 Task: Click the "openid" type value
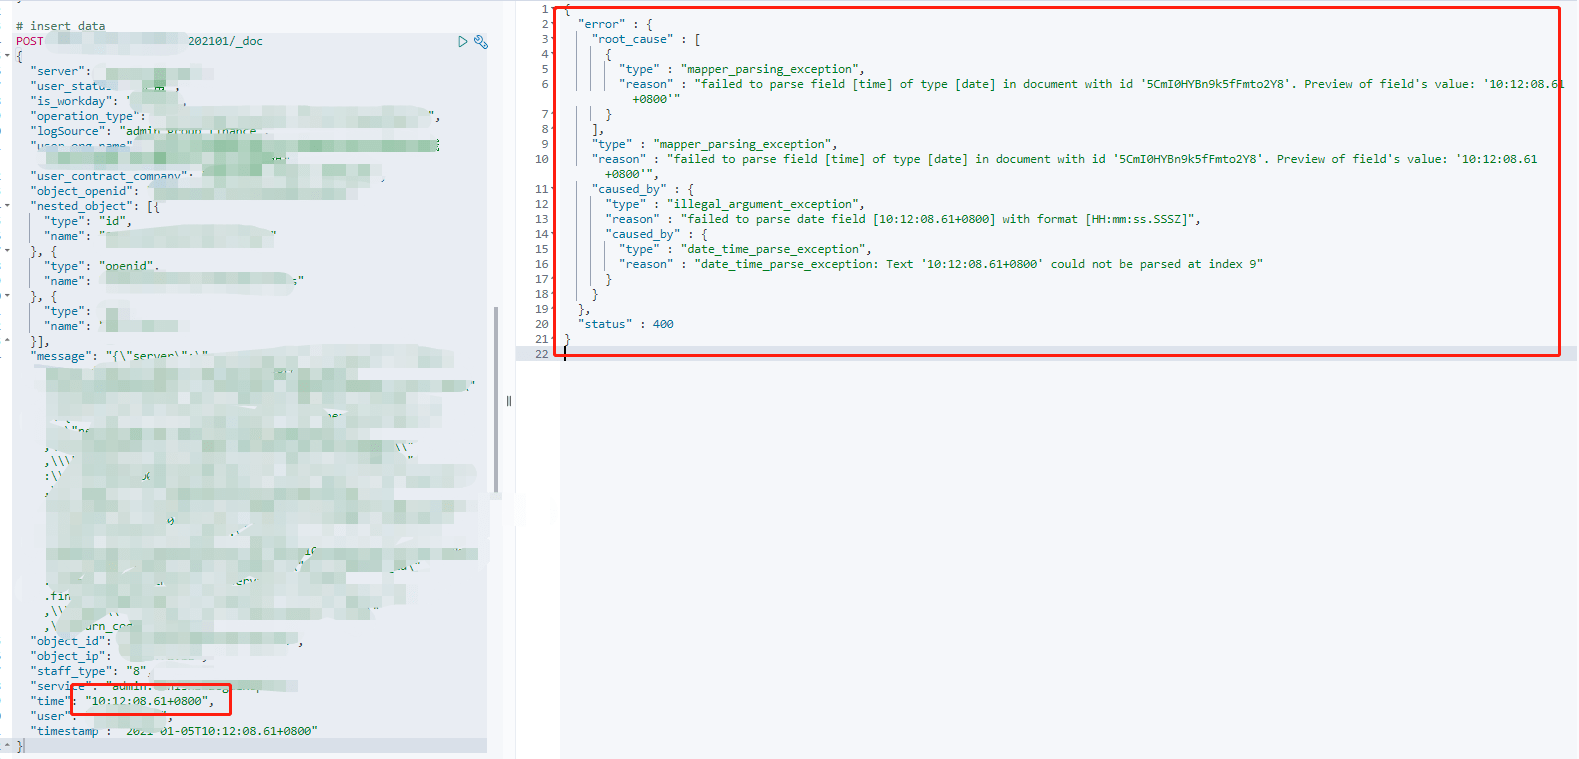pyautogui.click(x=128, y=266)
